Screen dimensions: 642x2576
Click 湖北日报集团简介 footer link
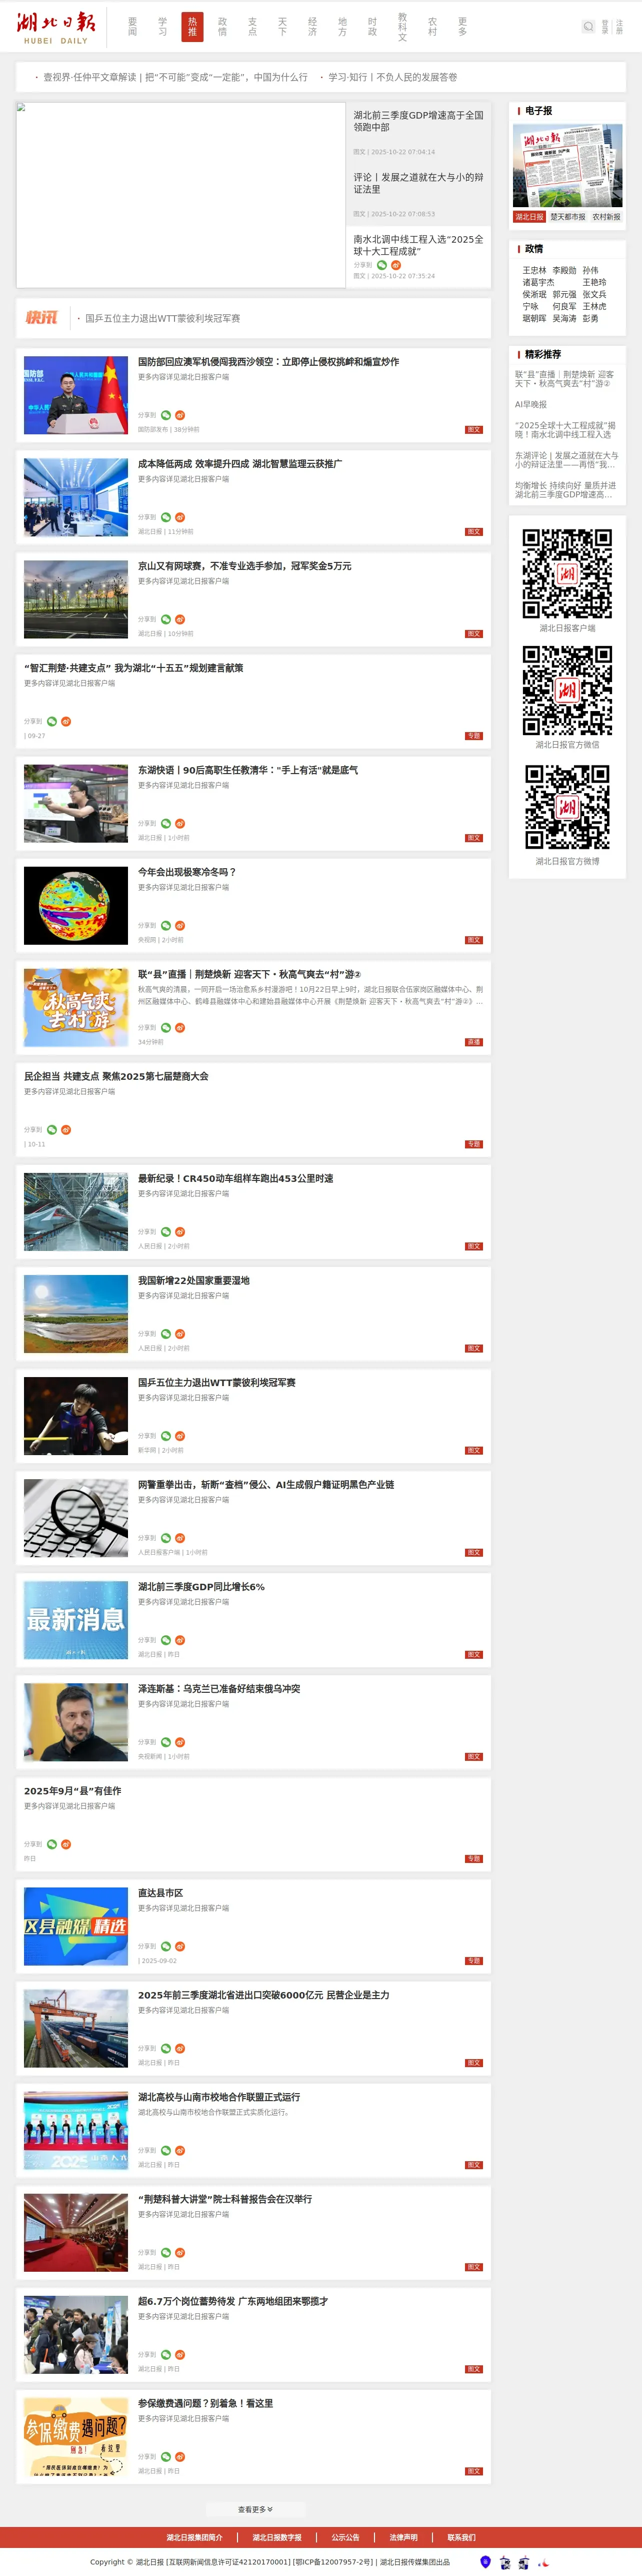(x=194, y=2537)
